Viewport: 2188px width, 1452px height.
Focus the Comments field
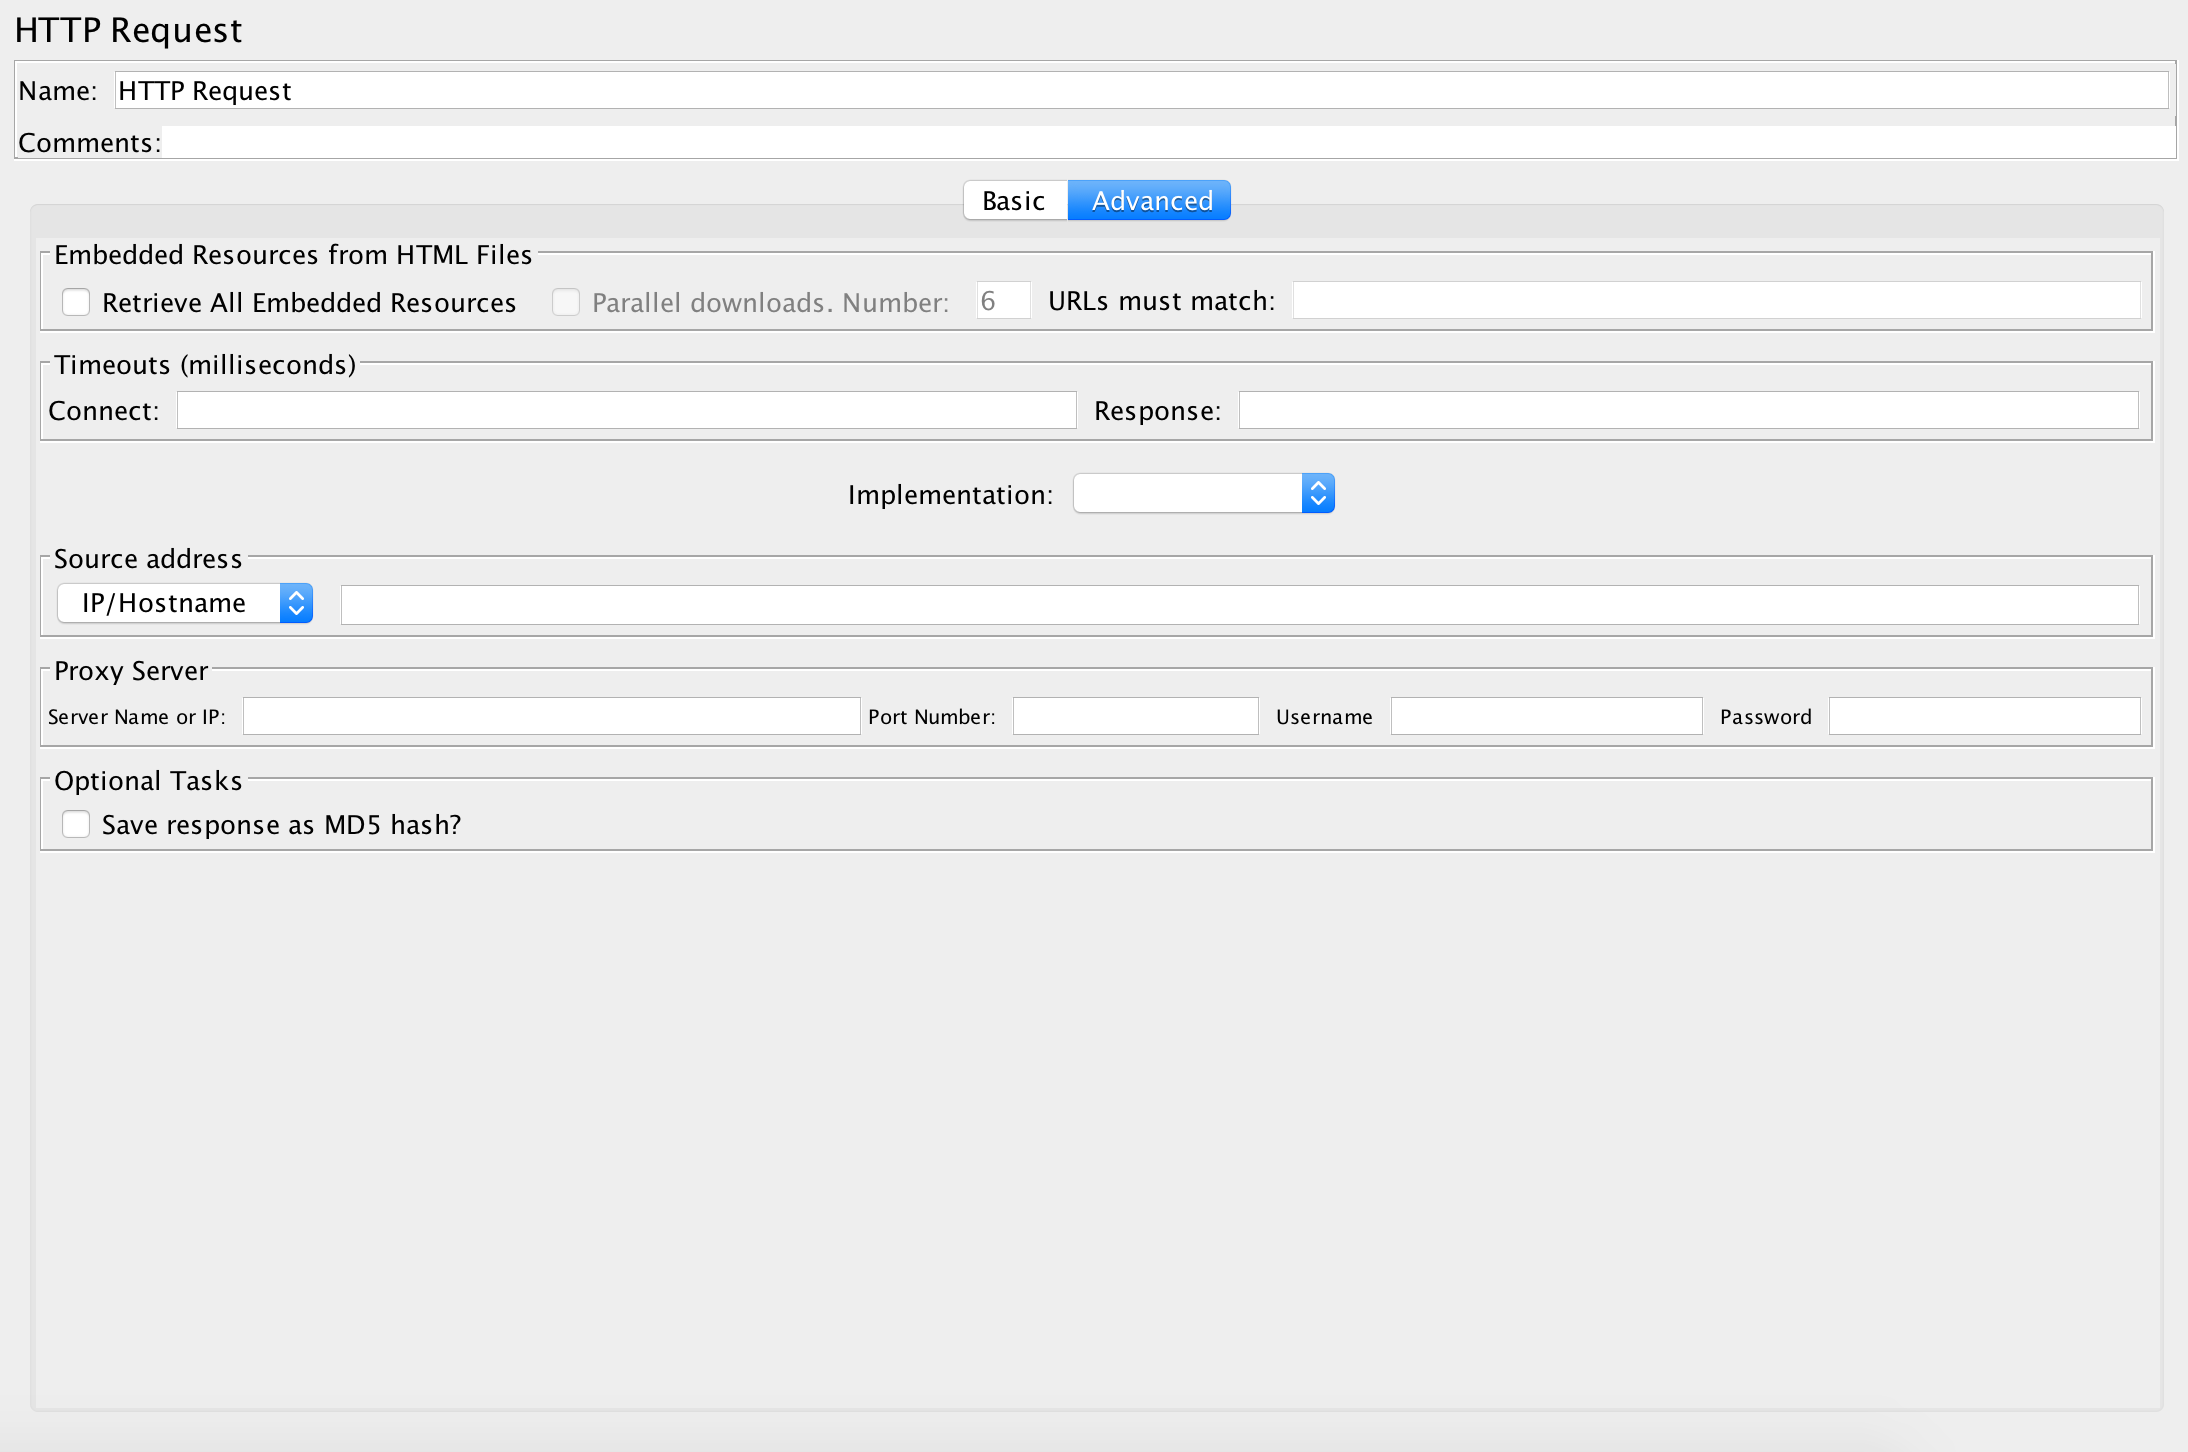[x=1168, y=143]
